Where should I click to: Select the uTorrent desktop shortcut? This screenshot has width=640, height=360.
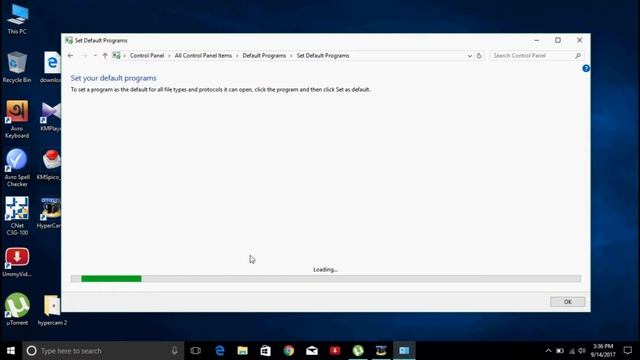point(17,309)
